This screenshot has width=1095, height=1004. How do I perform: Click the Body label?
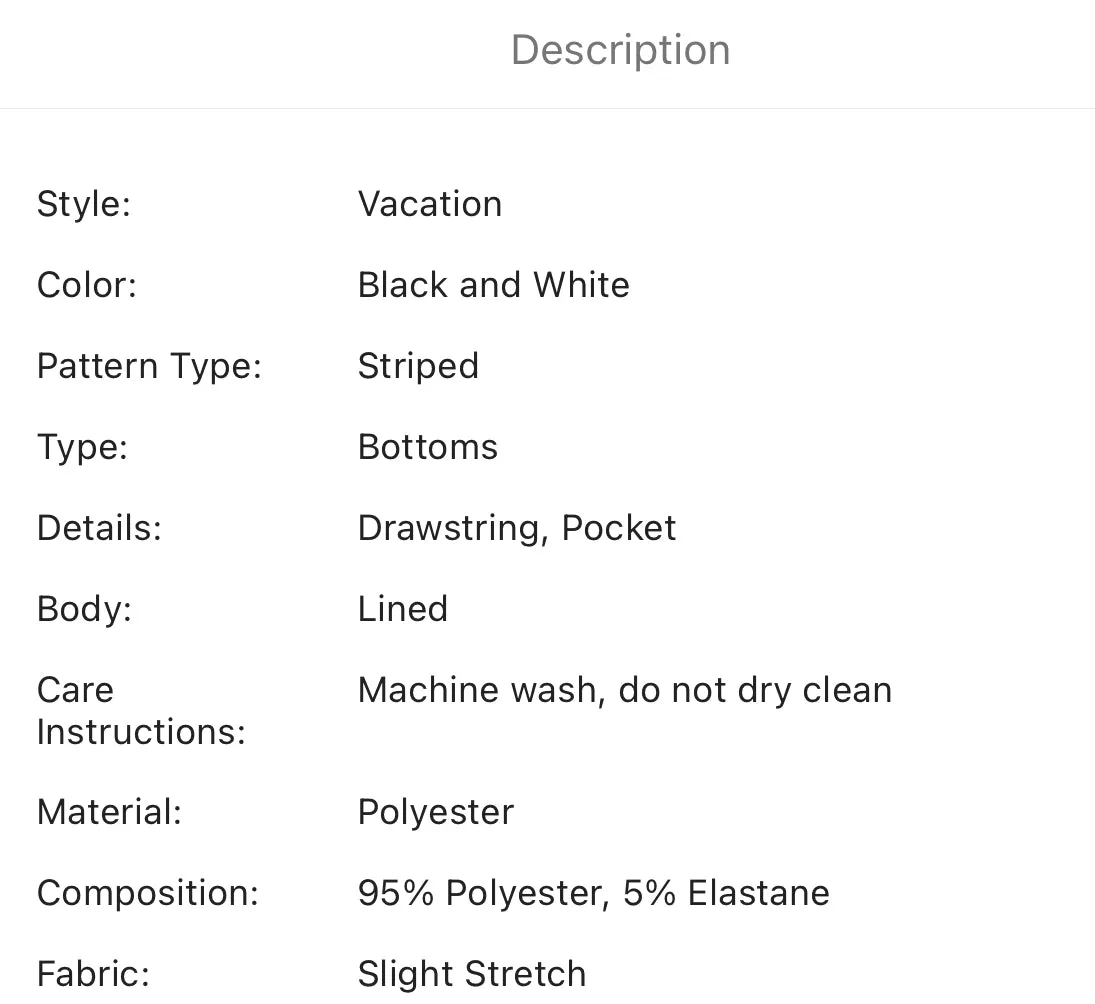(x=84, y=609)
